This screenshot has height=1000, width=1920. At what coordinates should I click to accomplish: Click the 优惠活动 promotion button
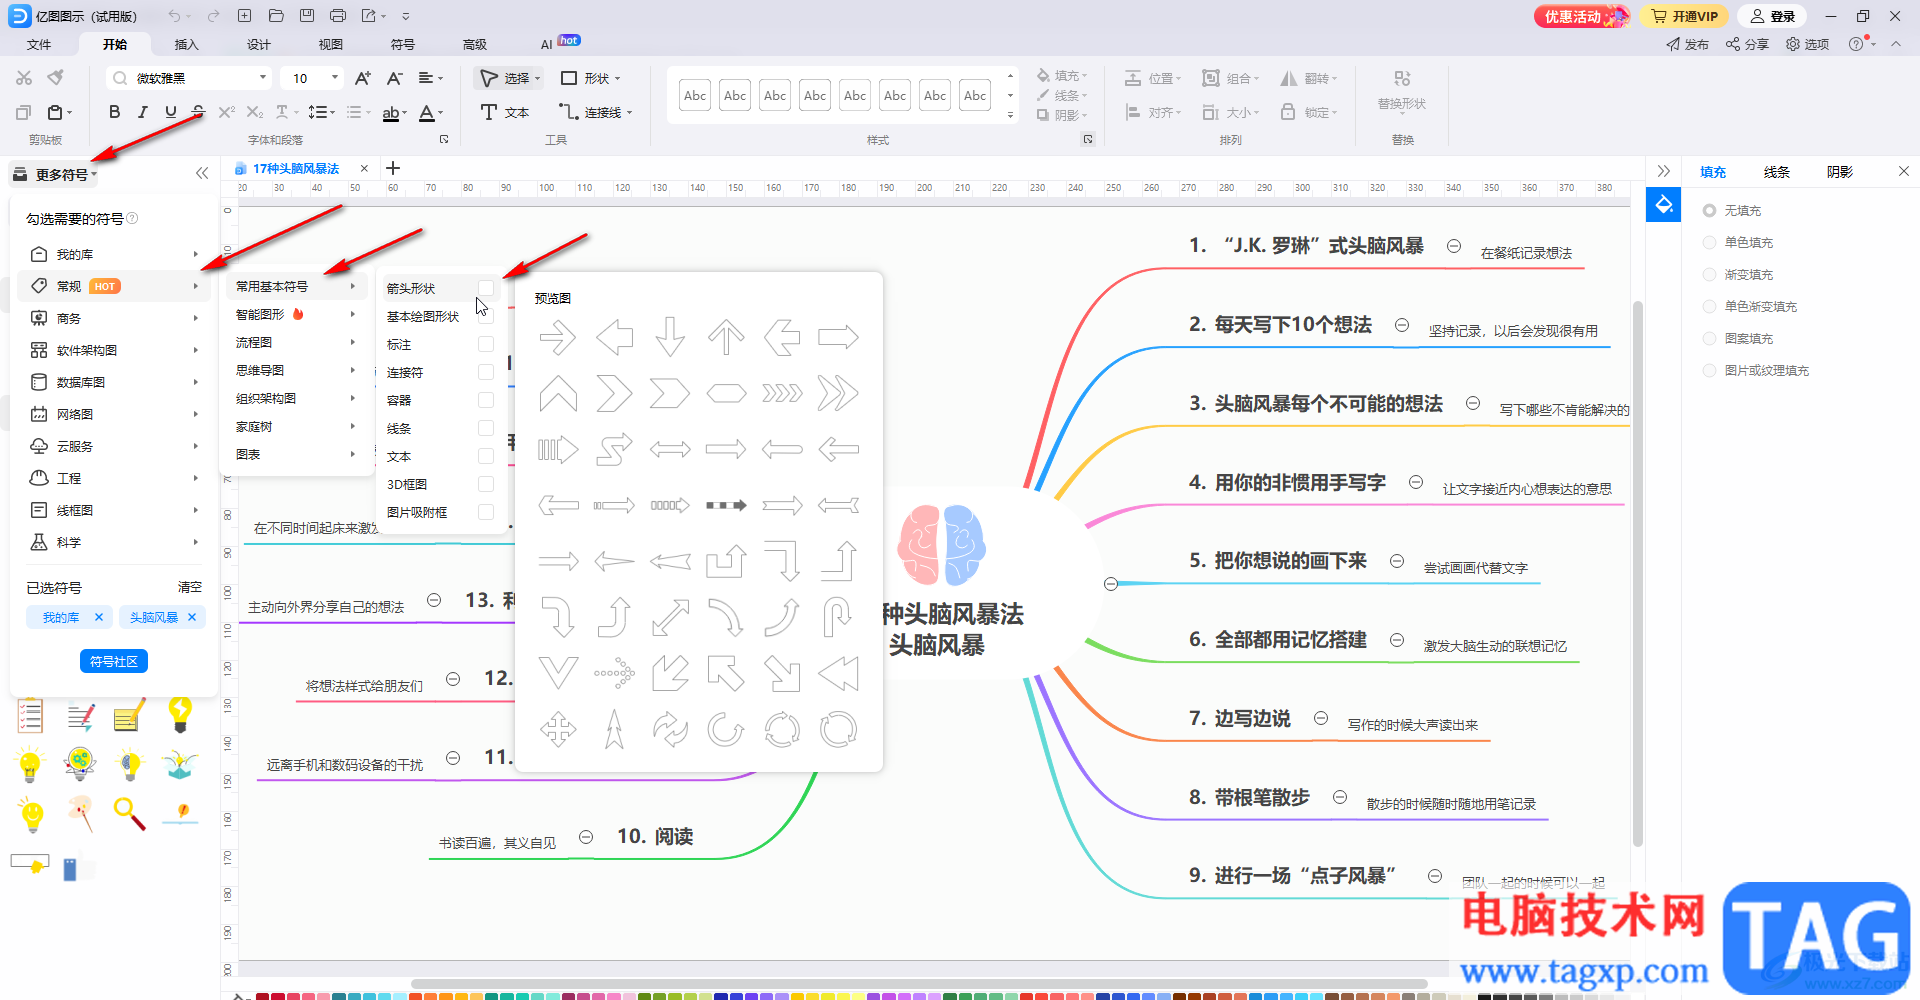pos(1581,16)
